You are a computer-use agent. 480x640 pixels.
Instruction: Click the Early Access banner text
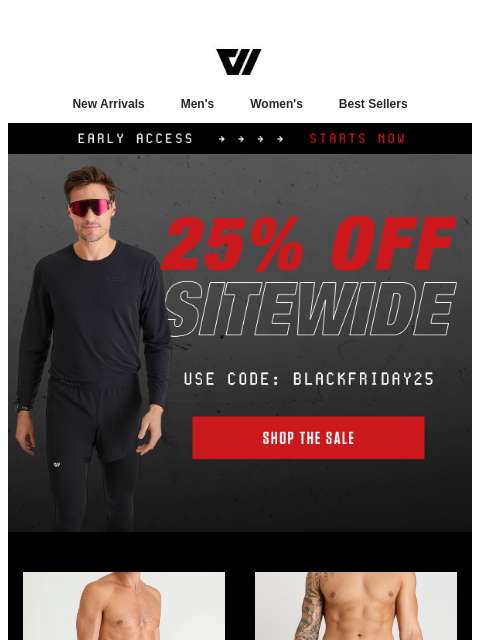pos(136,139)
